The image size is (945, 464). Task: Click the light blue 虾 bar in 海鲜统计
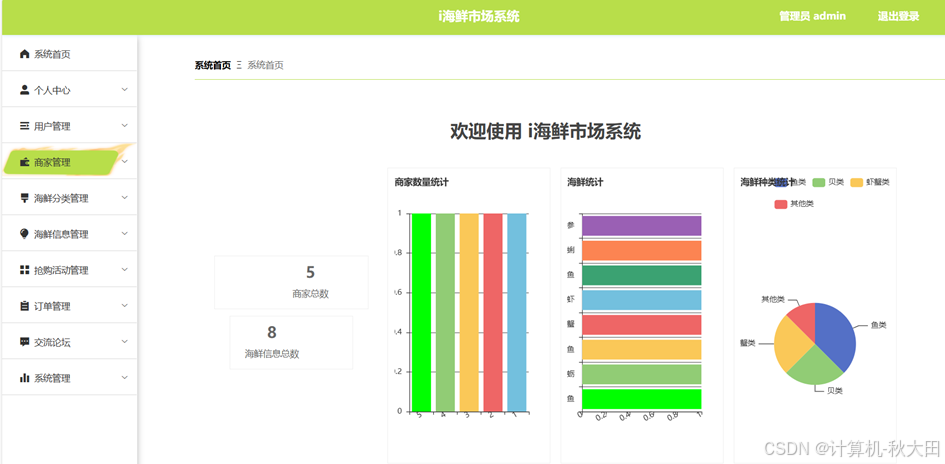point(641,300)
